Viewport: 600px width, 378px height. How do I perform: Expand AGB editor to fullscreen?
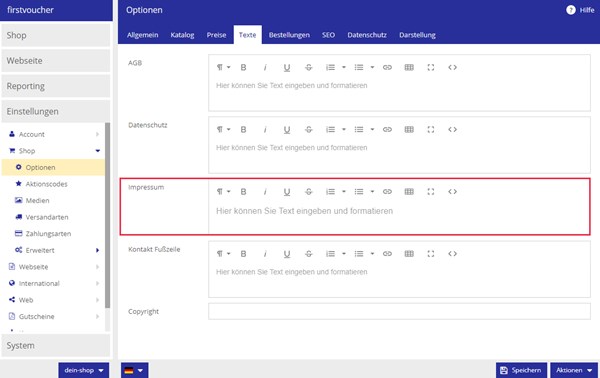point(431,68)
